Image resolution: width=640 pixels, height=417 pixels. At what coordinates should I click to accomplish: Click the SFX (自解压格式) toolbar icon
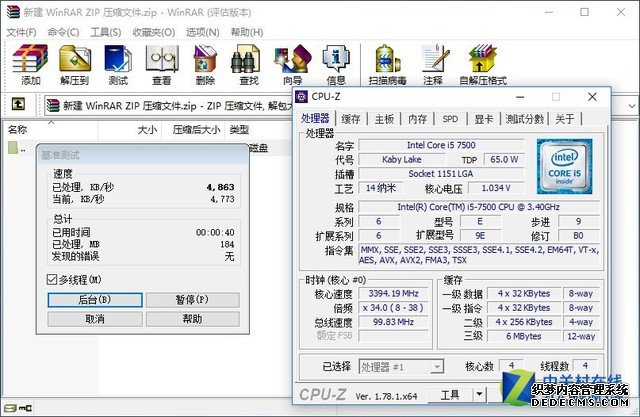pyautogui.click(x=483, y=65)
